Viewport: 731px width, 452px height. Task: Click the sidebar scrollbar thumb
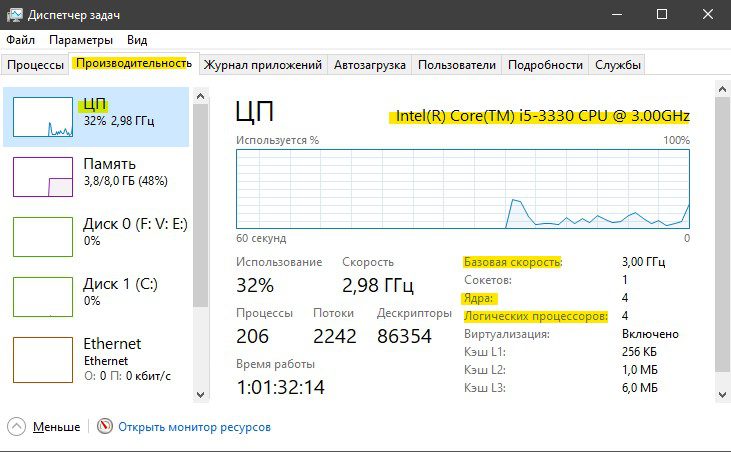tap(200, 205)
